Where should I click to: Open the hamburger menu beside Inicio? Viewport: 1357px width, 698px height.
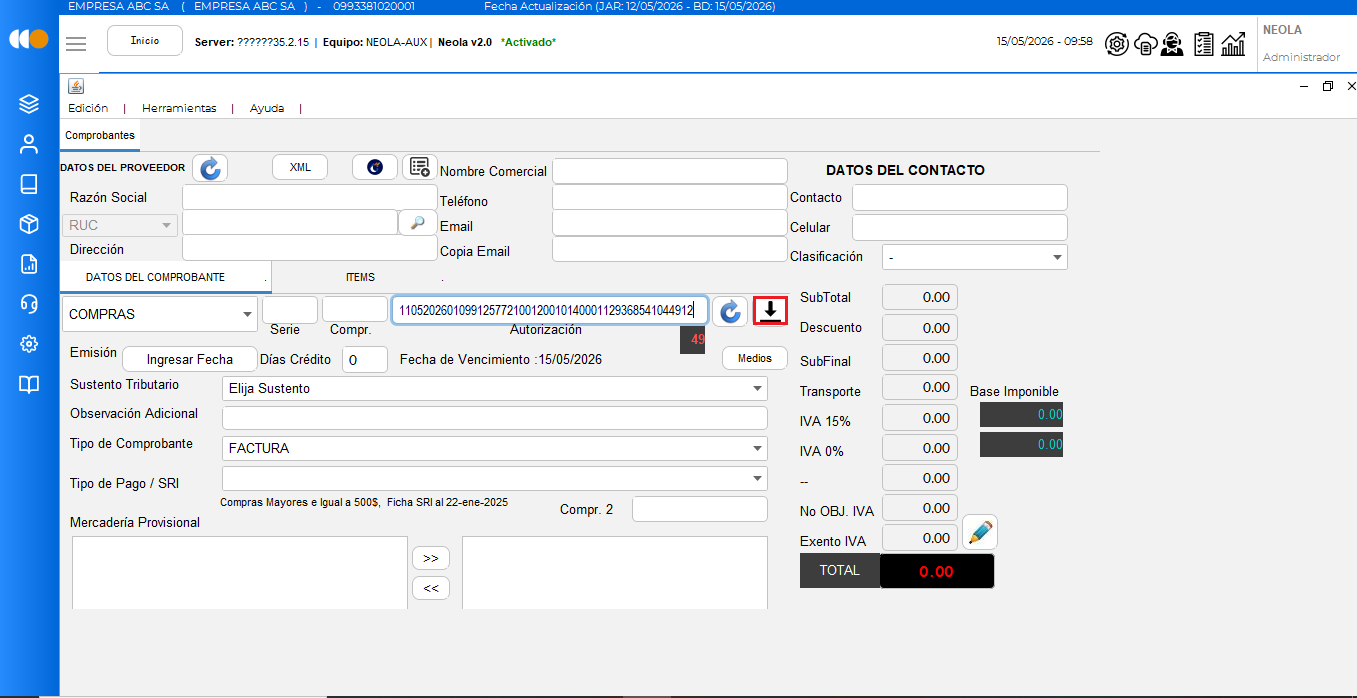point(76,43)
